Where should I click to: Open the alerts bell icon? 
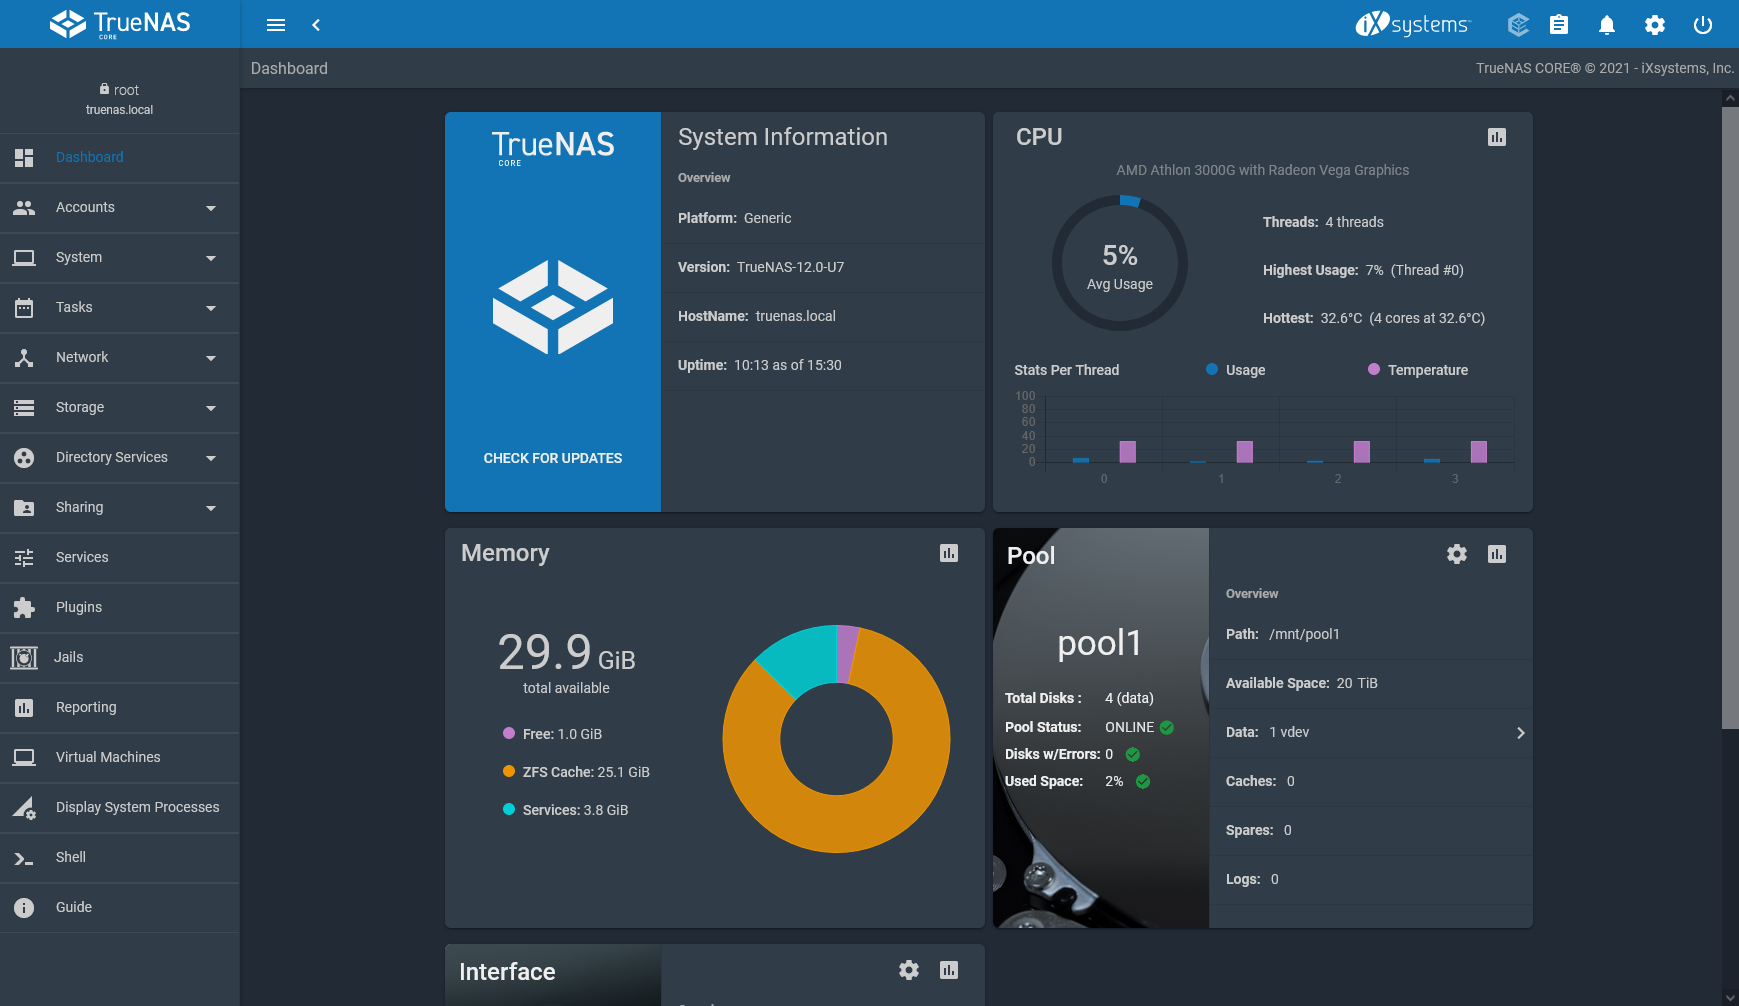point(1607,25)
